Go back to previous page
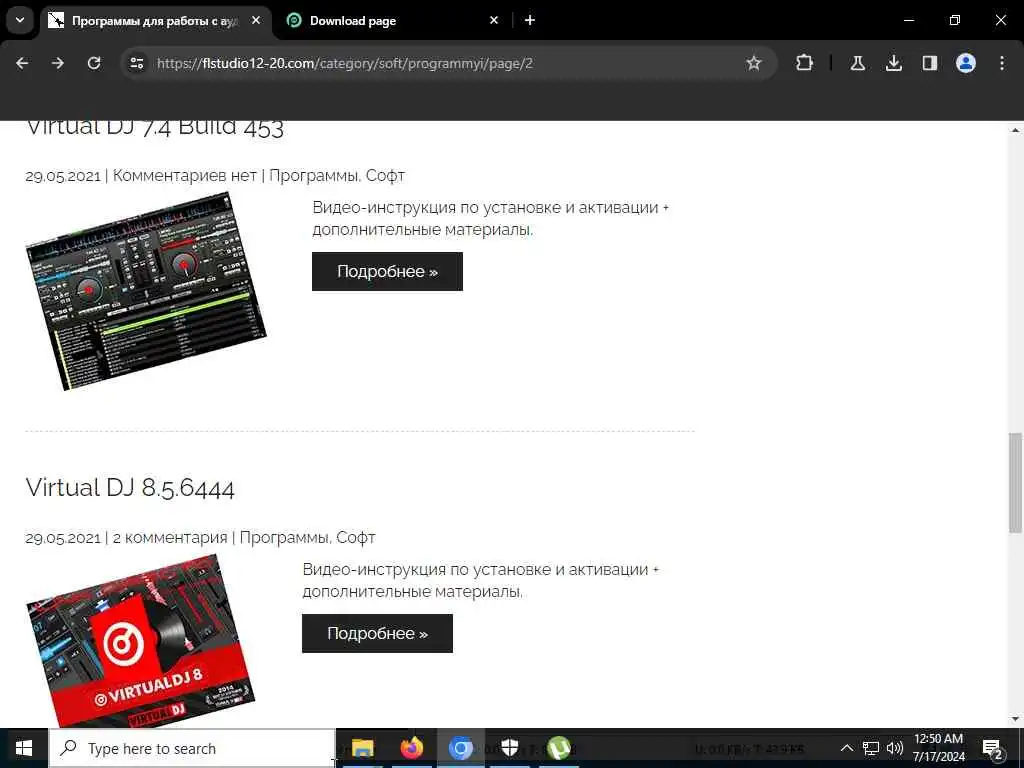 [22, 63]
